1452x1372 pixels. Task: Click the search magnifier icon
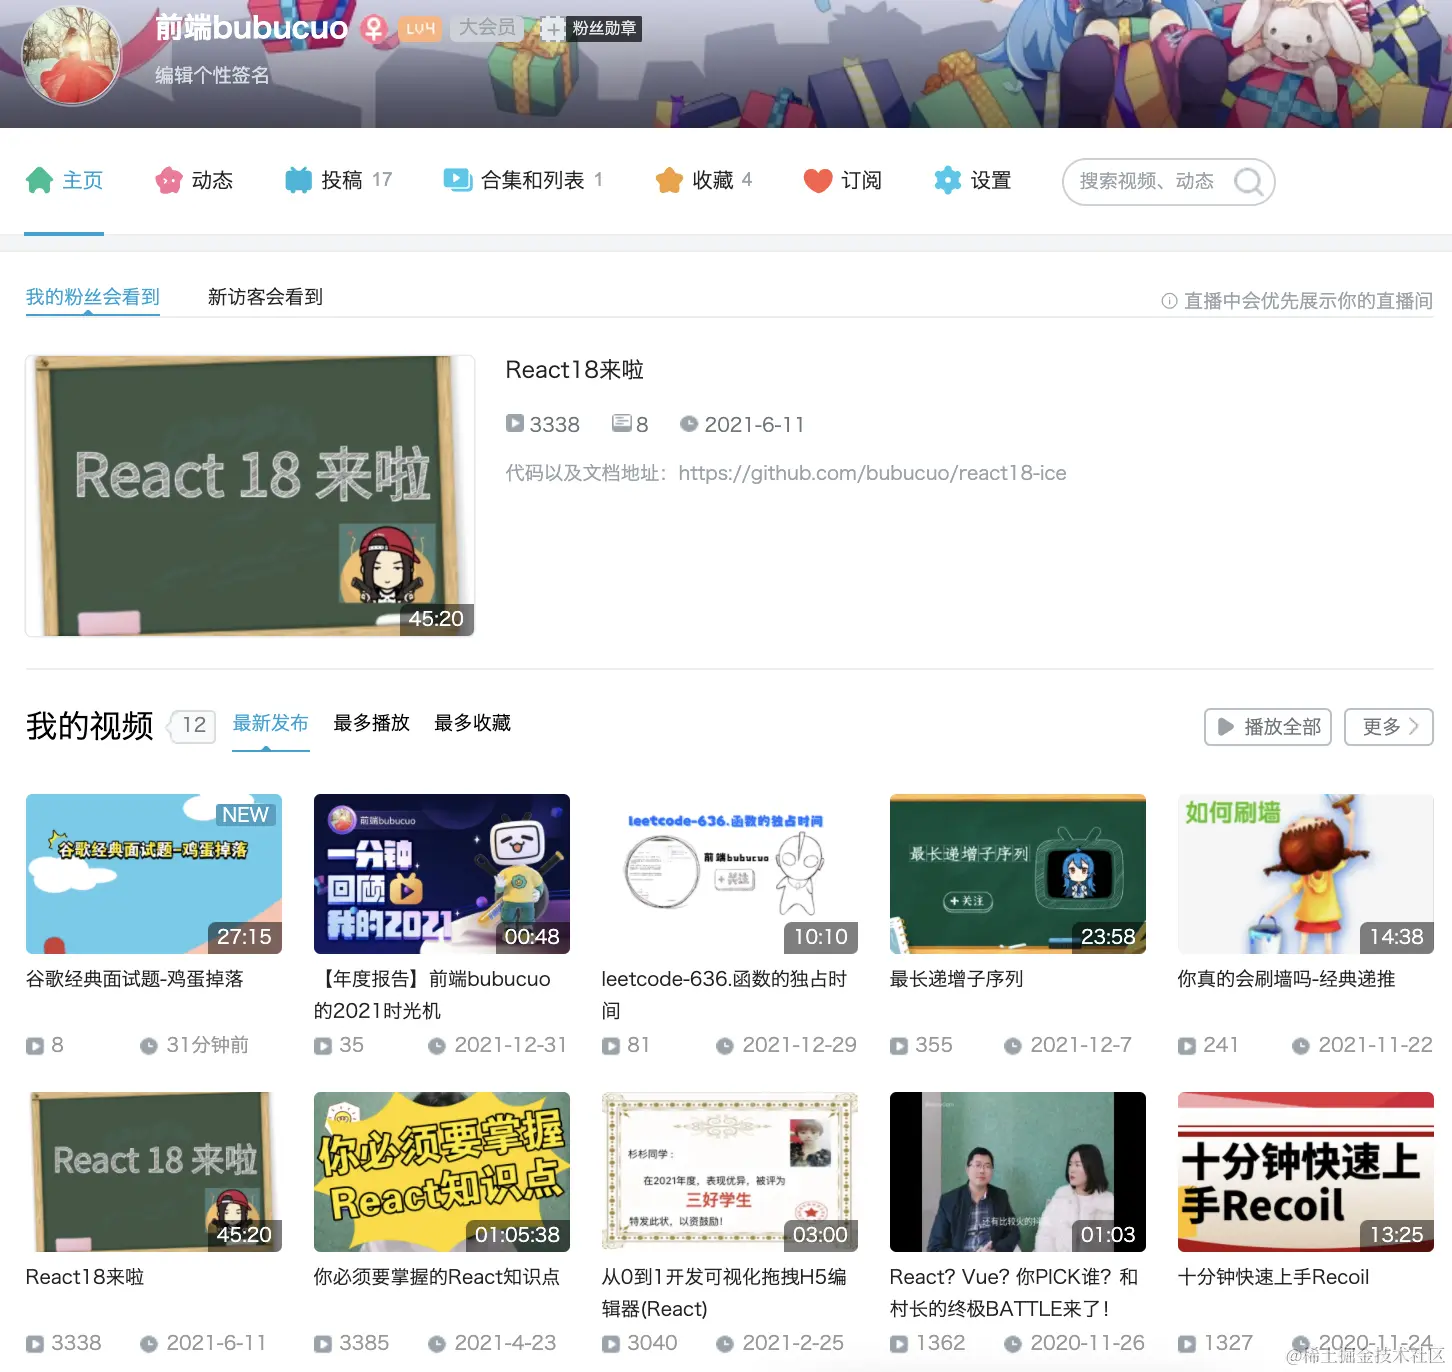click(x=1248, y=182)
